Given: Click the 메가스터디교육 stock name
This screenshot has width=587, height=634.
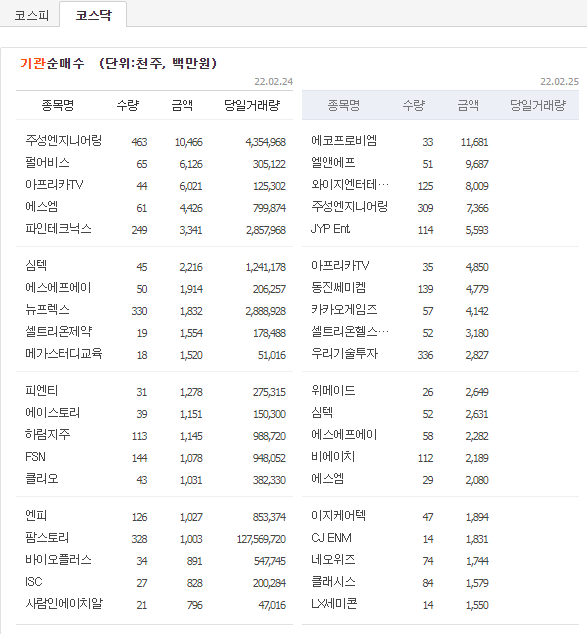Looking at the screenshot, I should [x=63, y=353].
